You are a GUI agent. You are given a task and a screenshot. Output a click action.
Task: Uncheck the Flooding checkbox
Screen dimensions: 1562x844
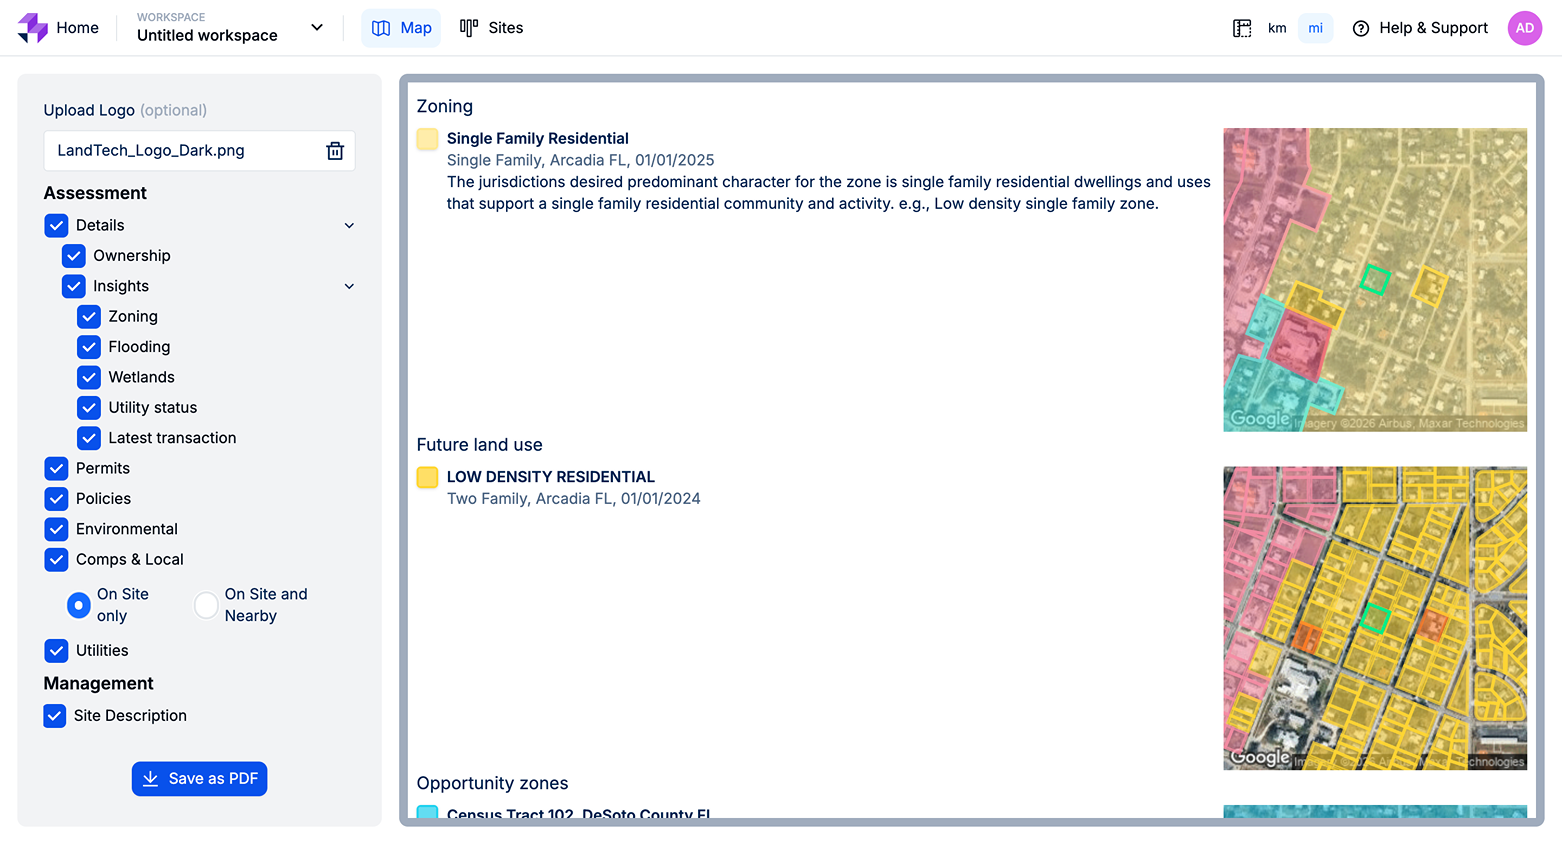tap(89, 347)
